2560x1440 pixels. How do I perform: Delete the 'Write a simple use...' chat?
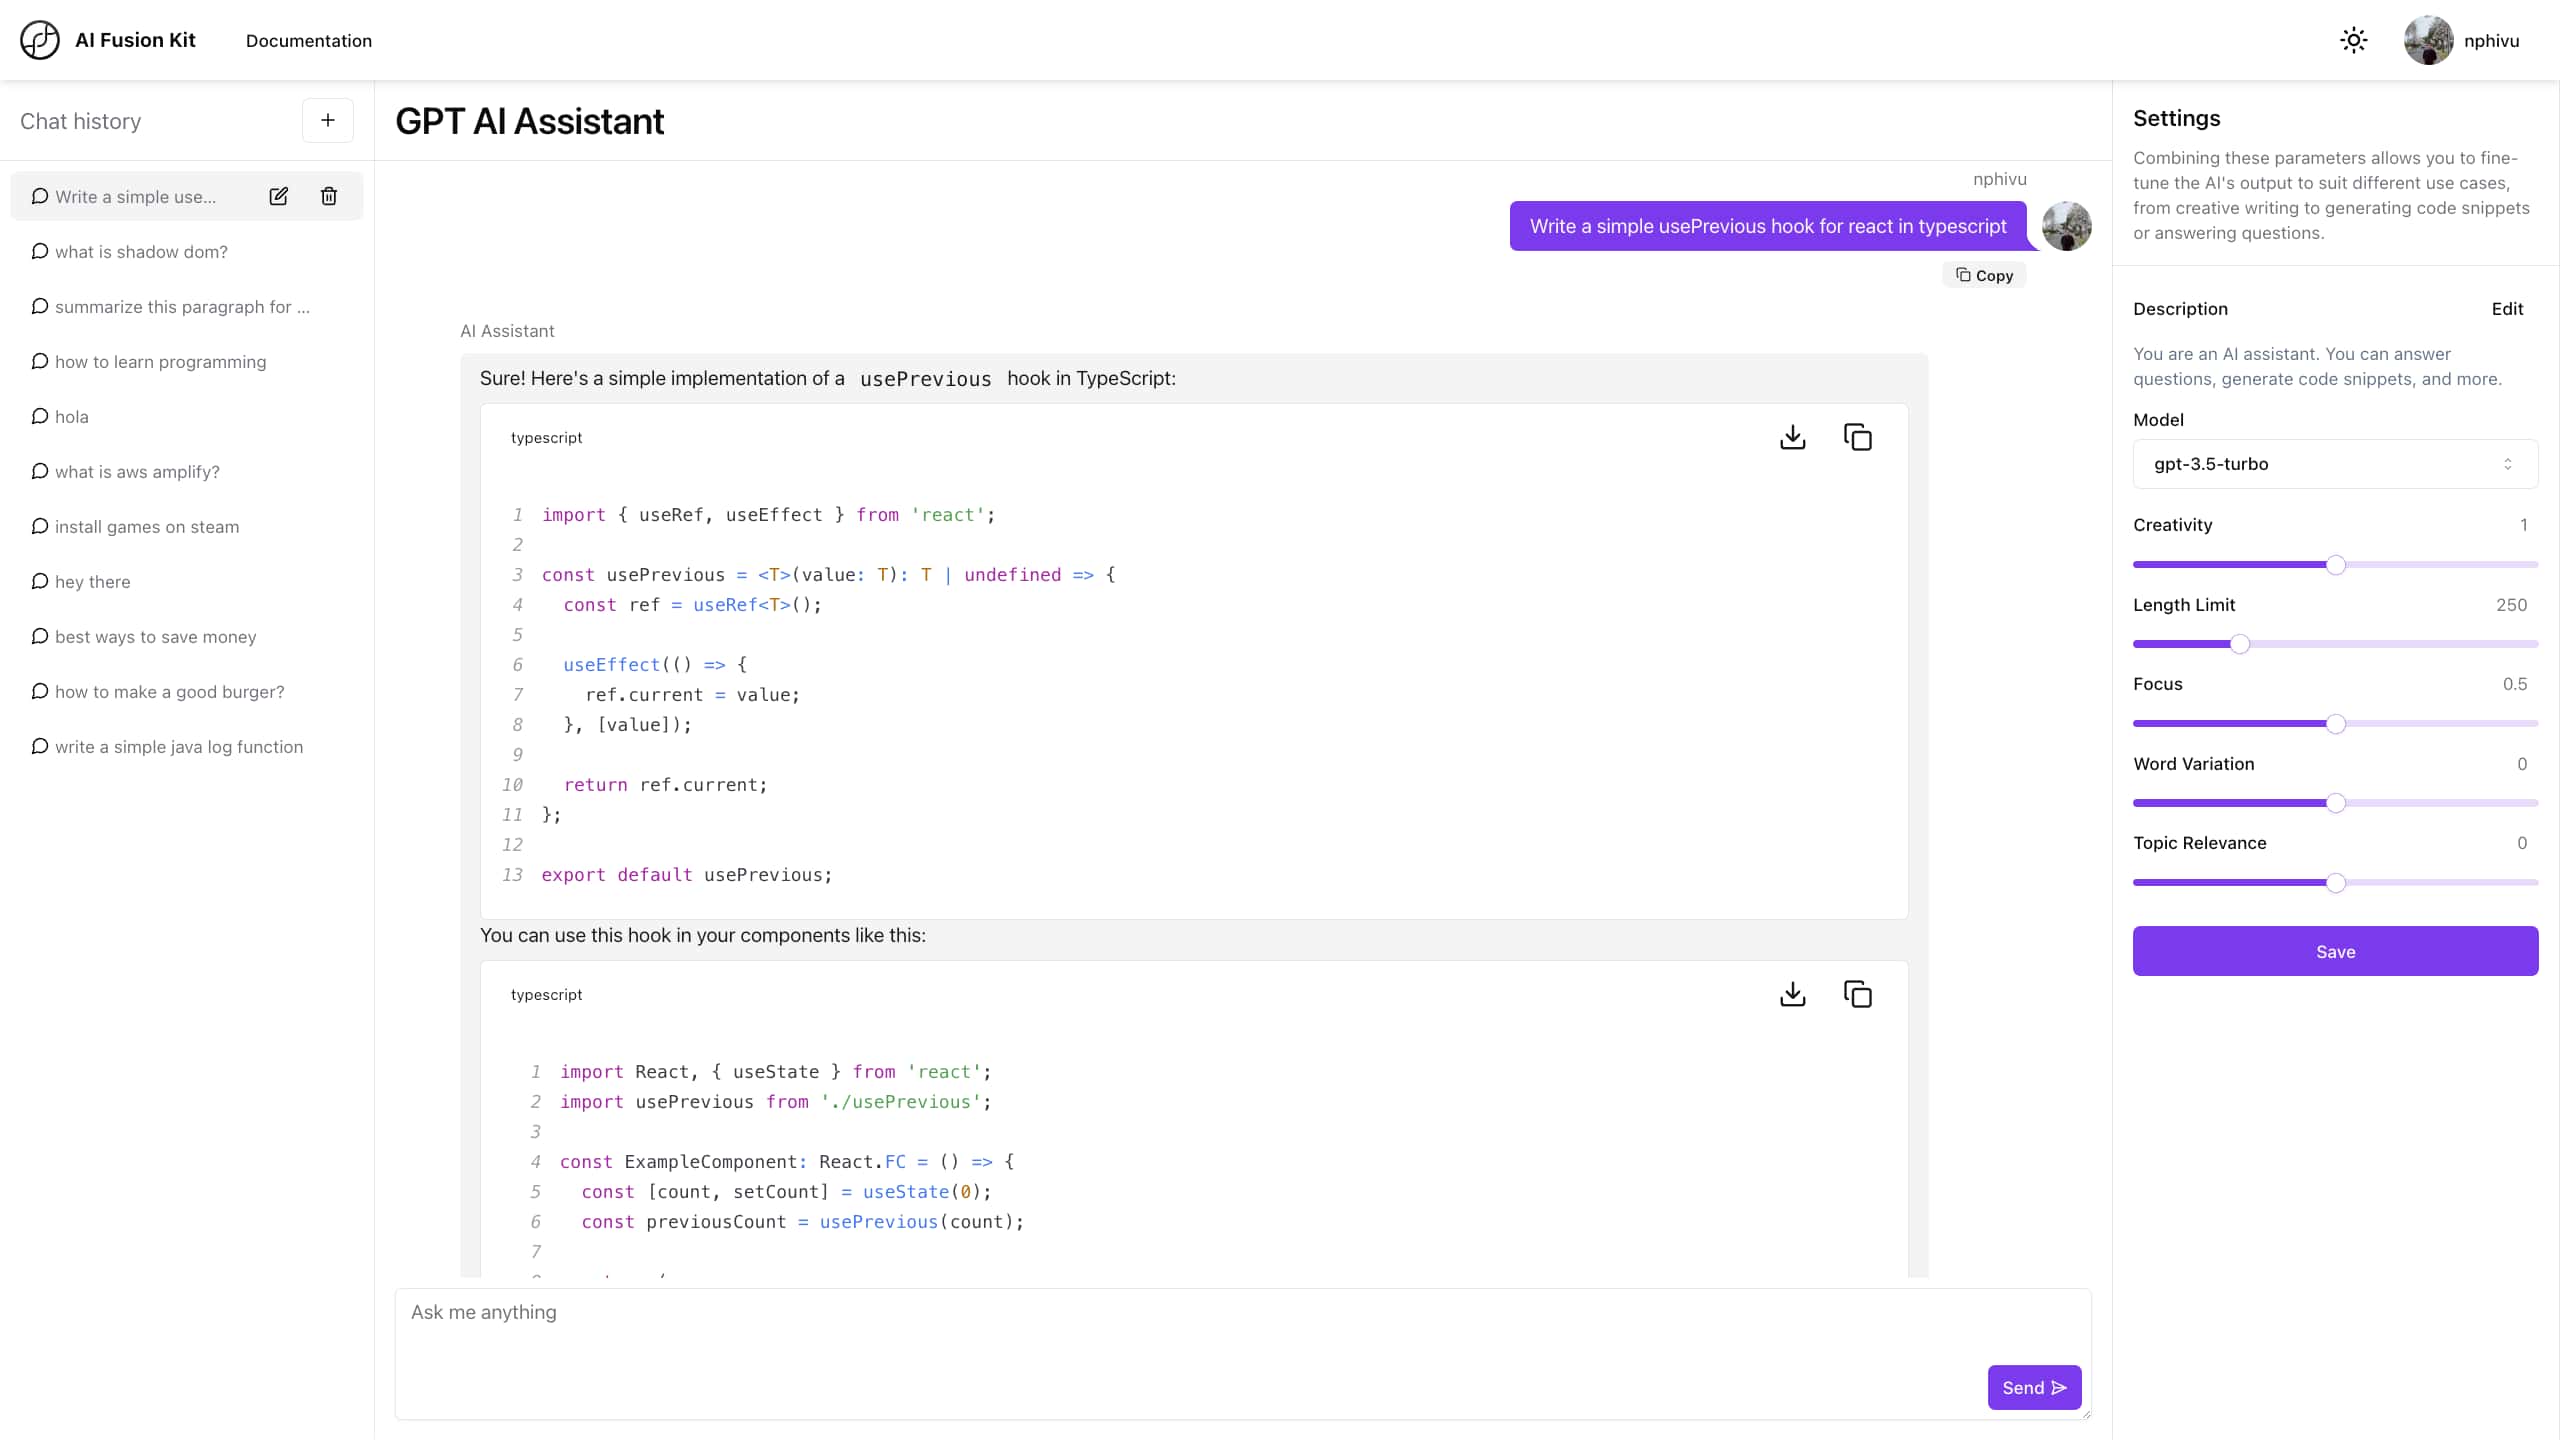[x=329, y=196]
